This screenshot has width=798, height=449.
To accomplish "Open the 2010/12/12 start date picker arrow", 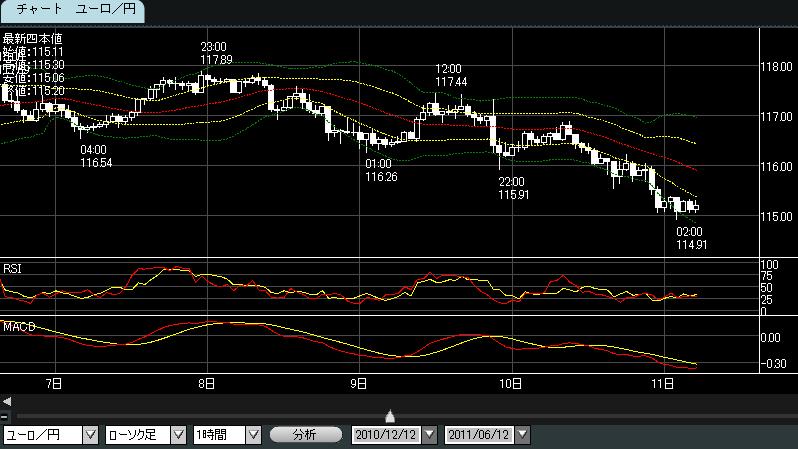I will pos(430,435).
